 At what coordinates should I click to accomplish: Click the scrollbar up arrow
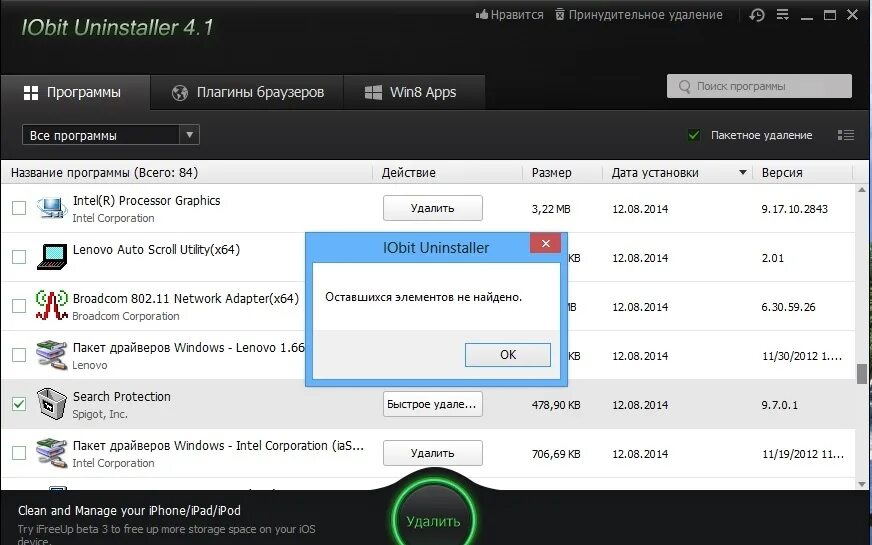pyautogui.click(x=861, y=190)
